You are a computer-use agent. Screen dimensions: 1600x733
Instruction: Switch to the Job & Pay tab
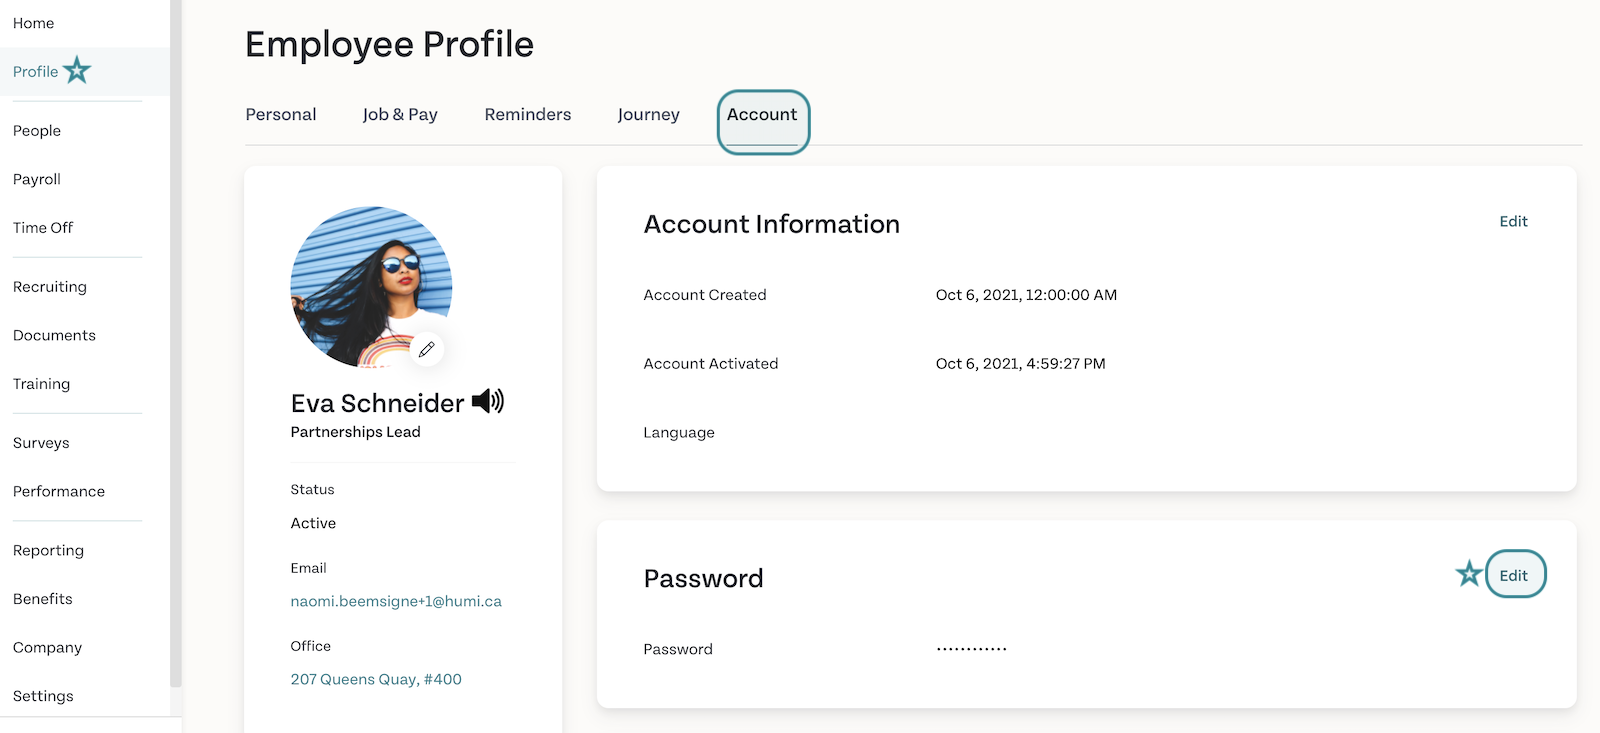400,115
